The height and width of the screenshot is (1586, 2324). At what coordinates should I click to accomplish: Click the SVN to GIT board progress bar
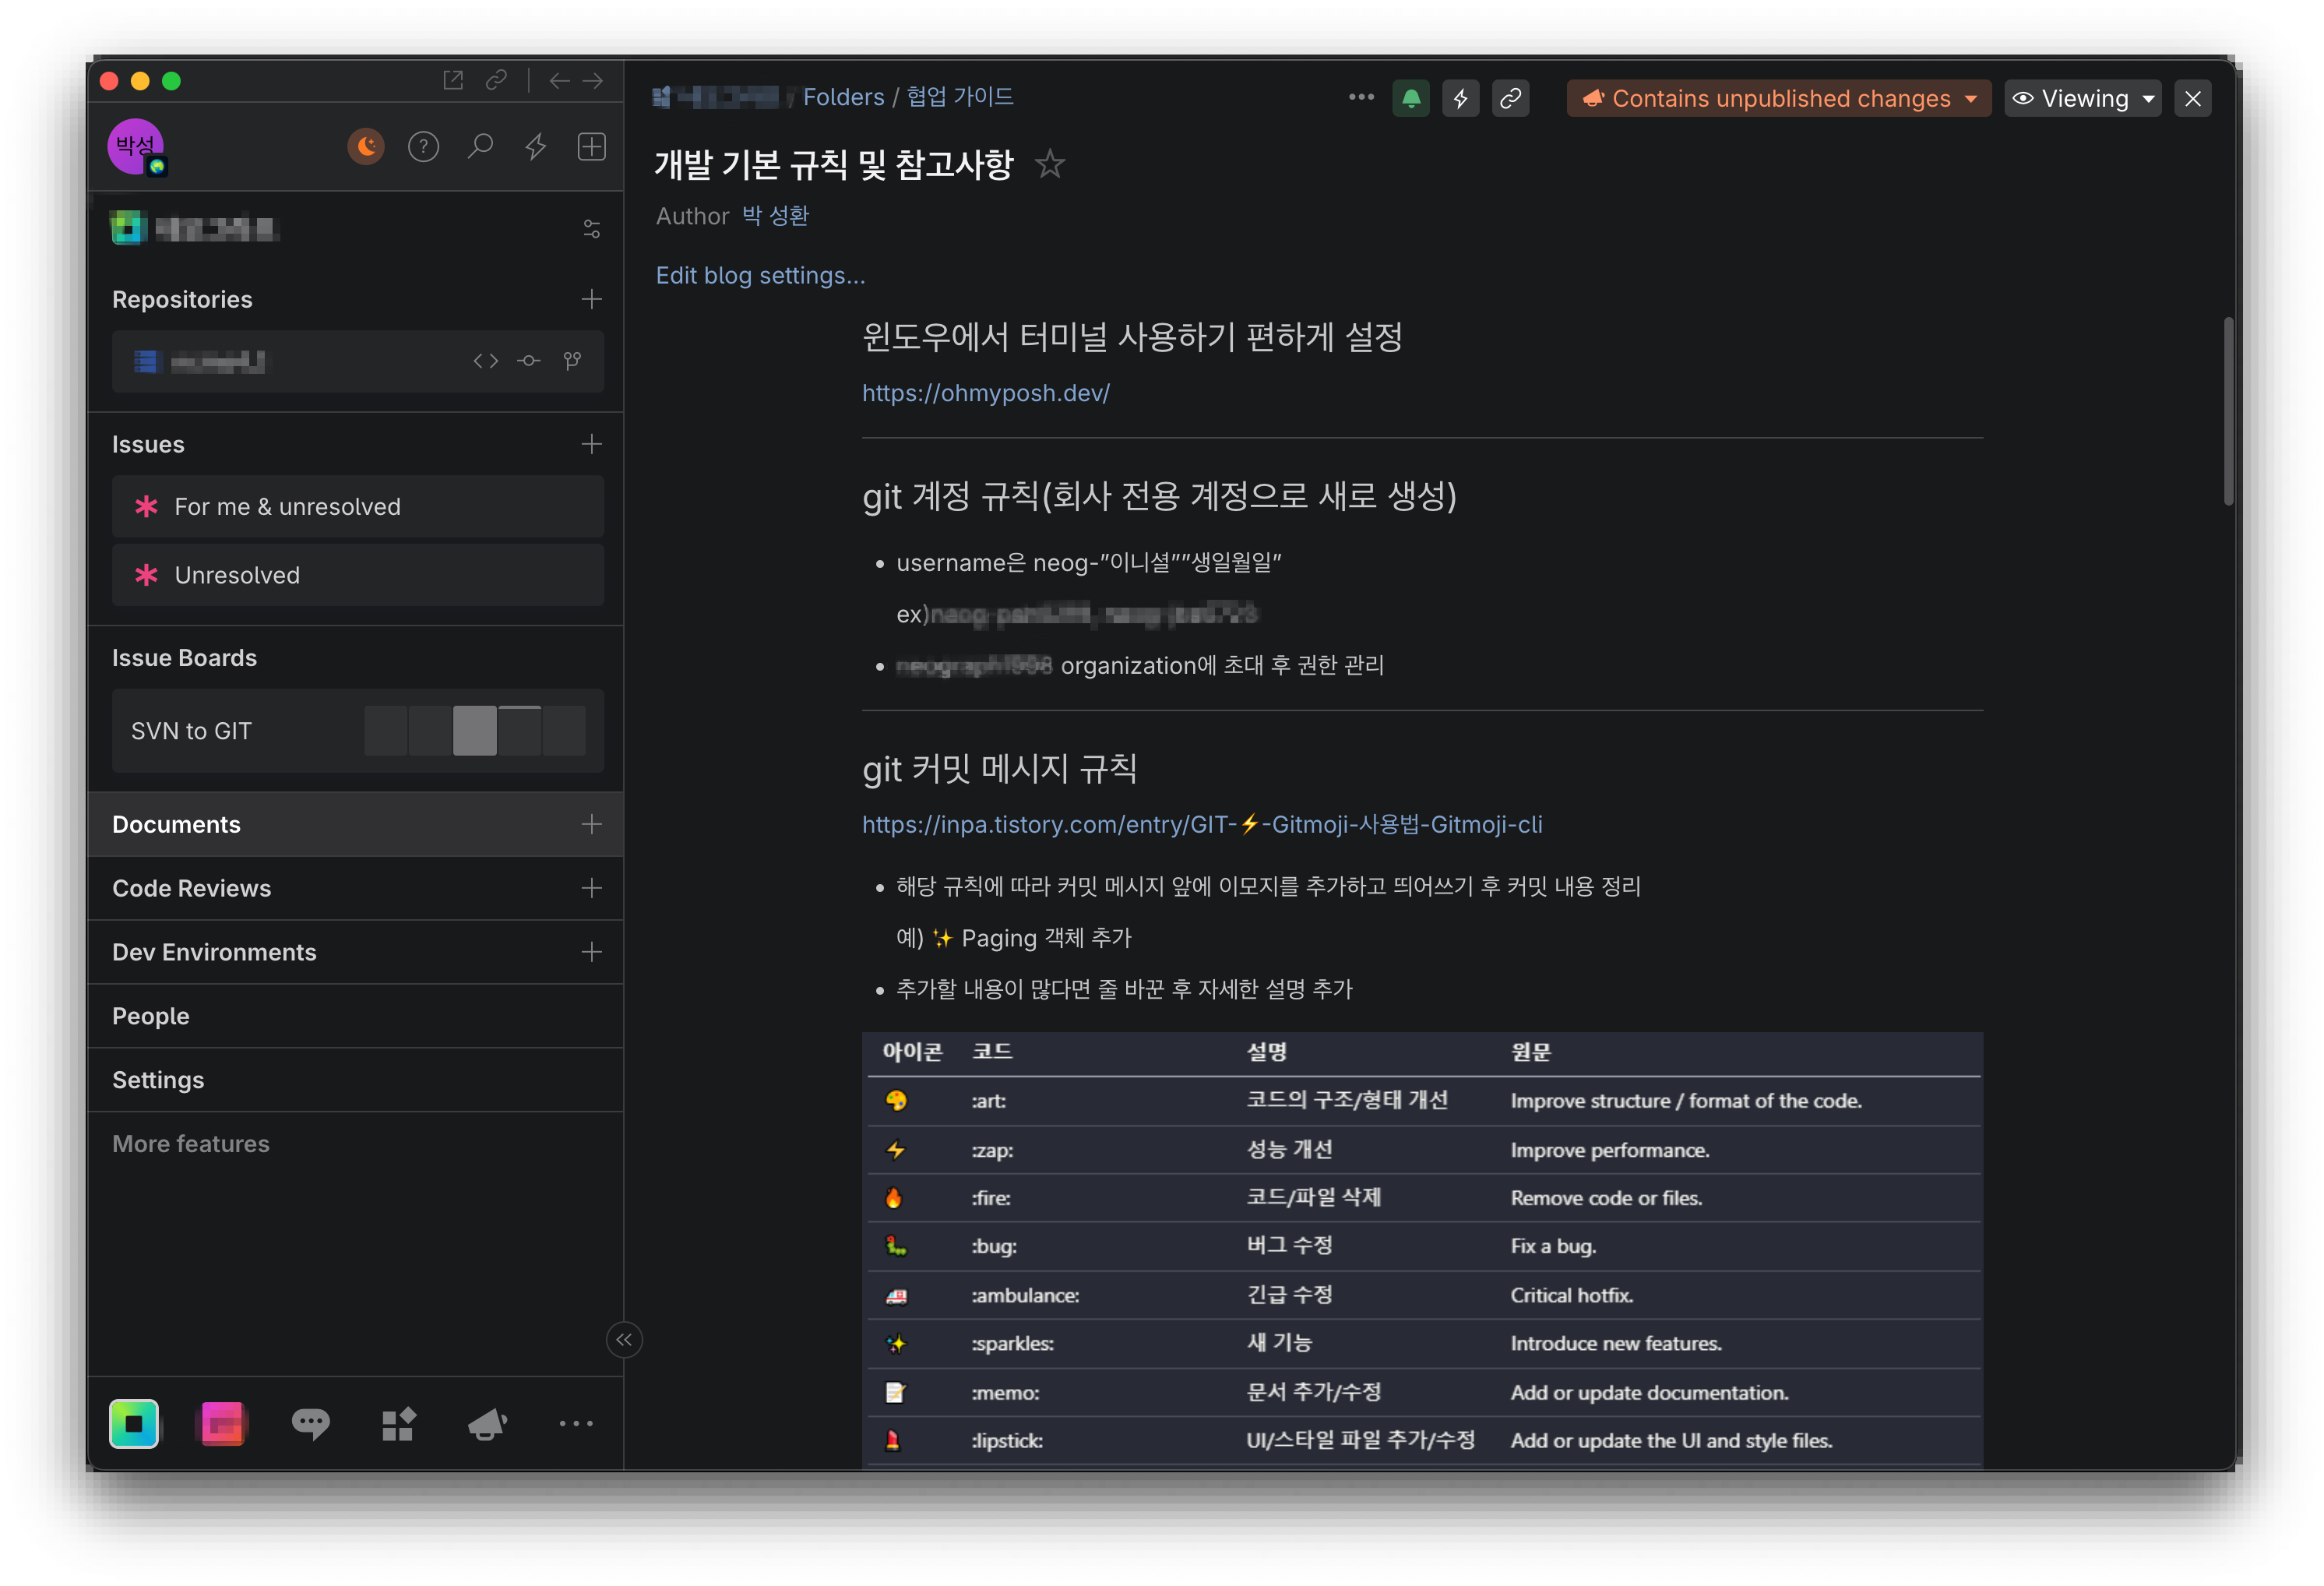point(475,731)
